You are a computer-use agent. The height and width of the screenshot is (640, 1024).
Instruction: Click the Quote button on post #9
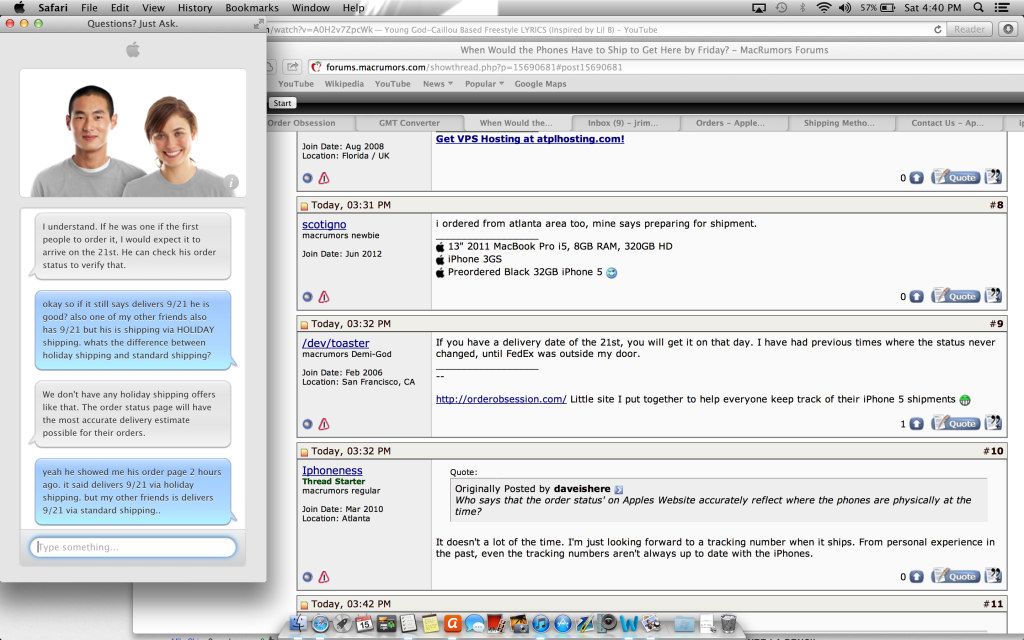(x=955, y=423)
